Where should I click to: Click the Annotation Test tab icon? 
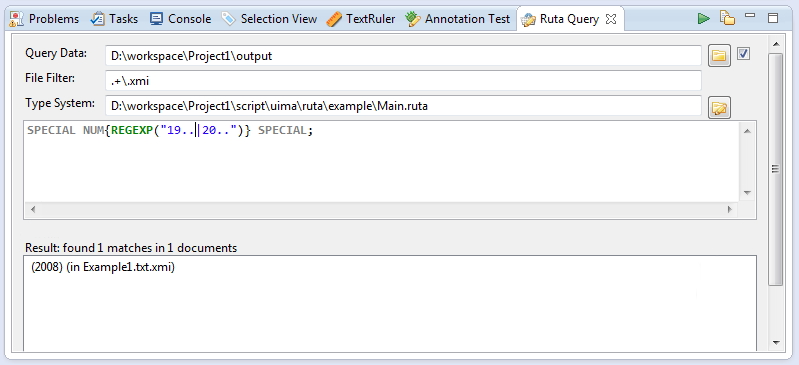[413, 19]
